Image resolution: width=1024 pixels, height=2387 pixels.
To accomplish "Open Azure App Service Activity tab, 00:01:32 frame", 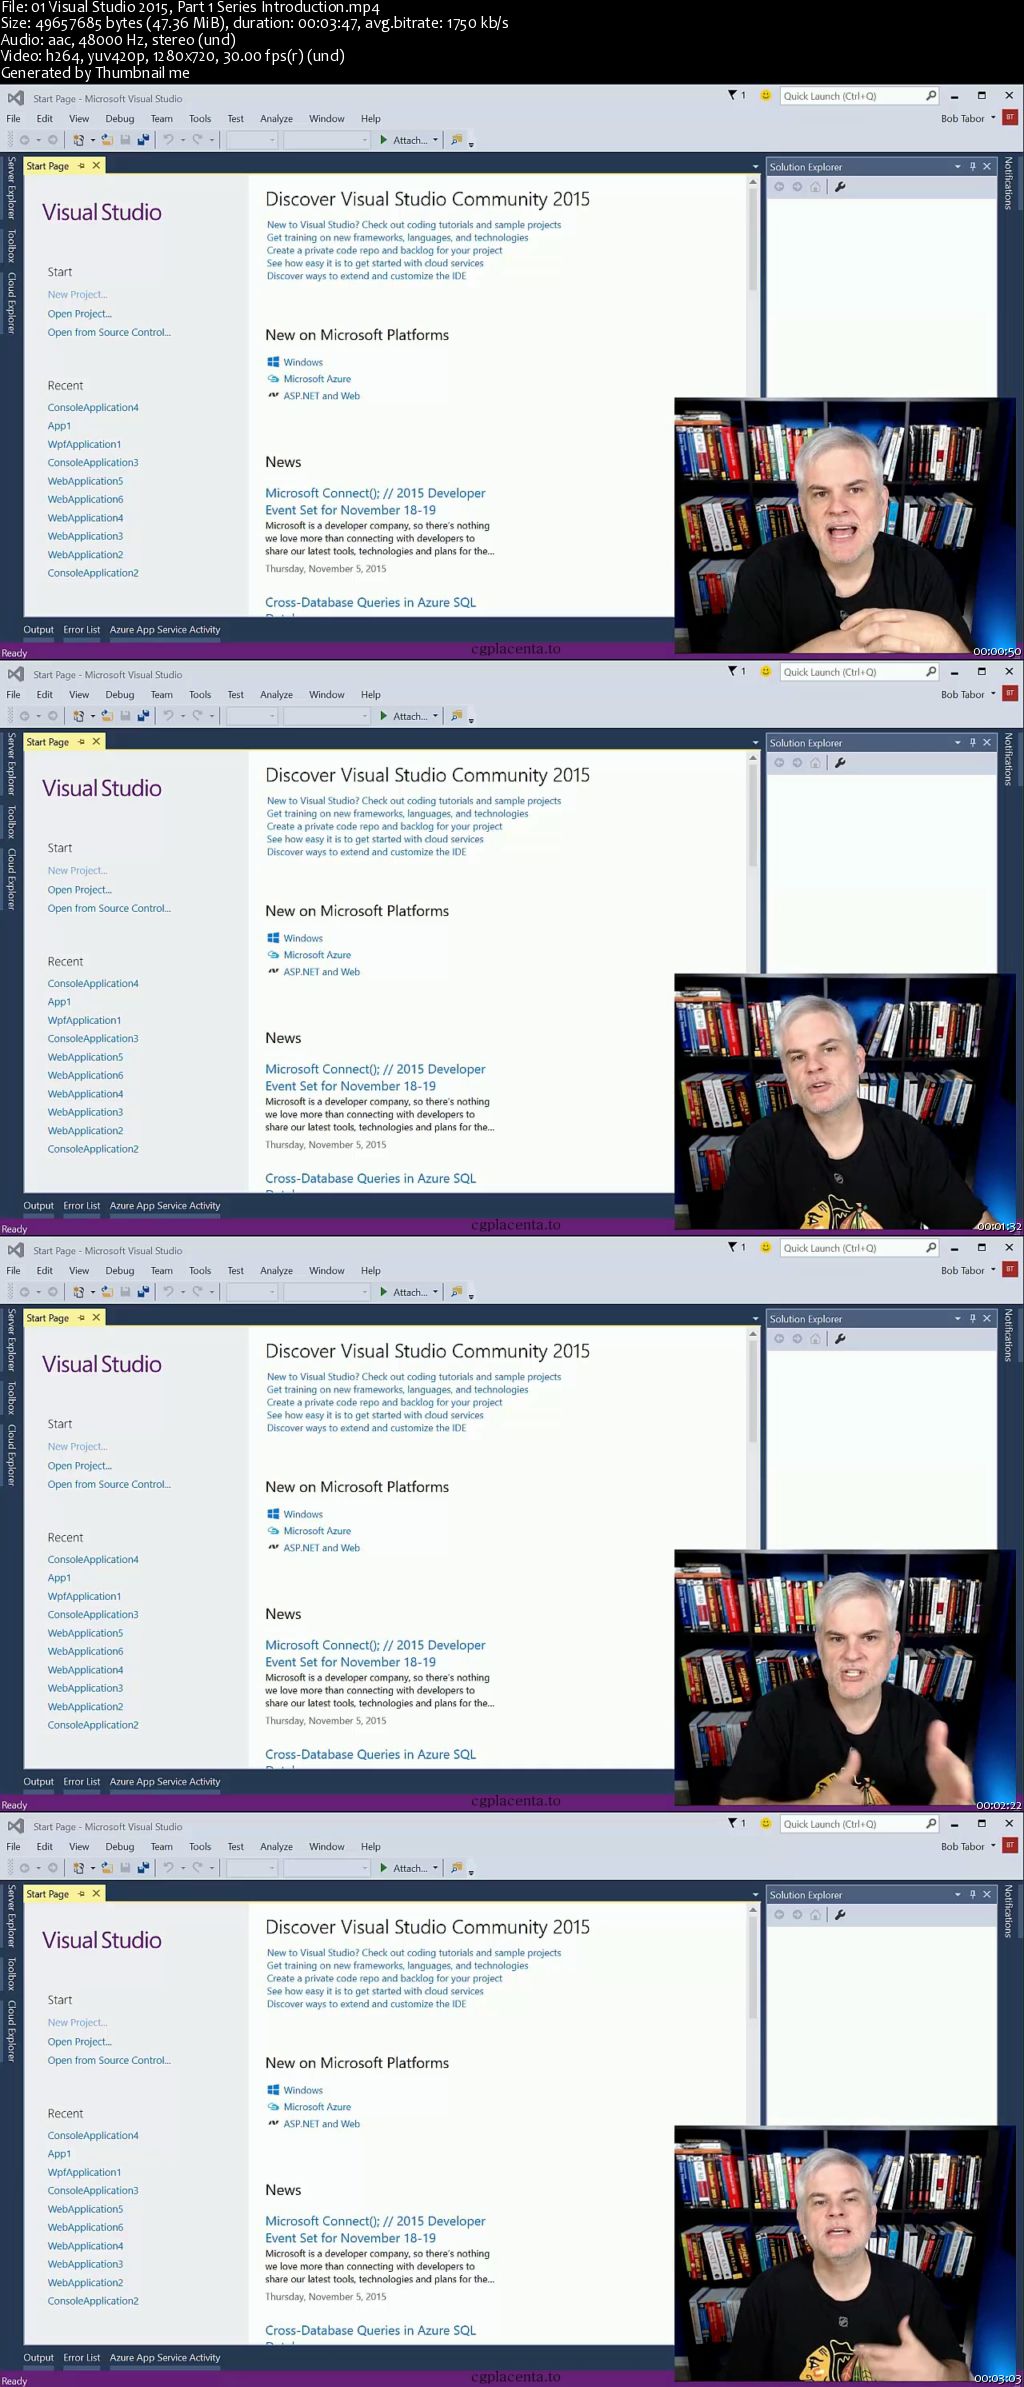I will pyautogui.click(x=165, y=1206).
